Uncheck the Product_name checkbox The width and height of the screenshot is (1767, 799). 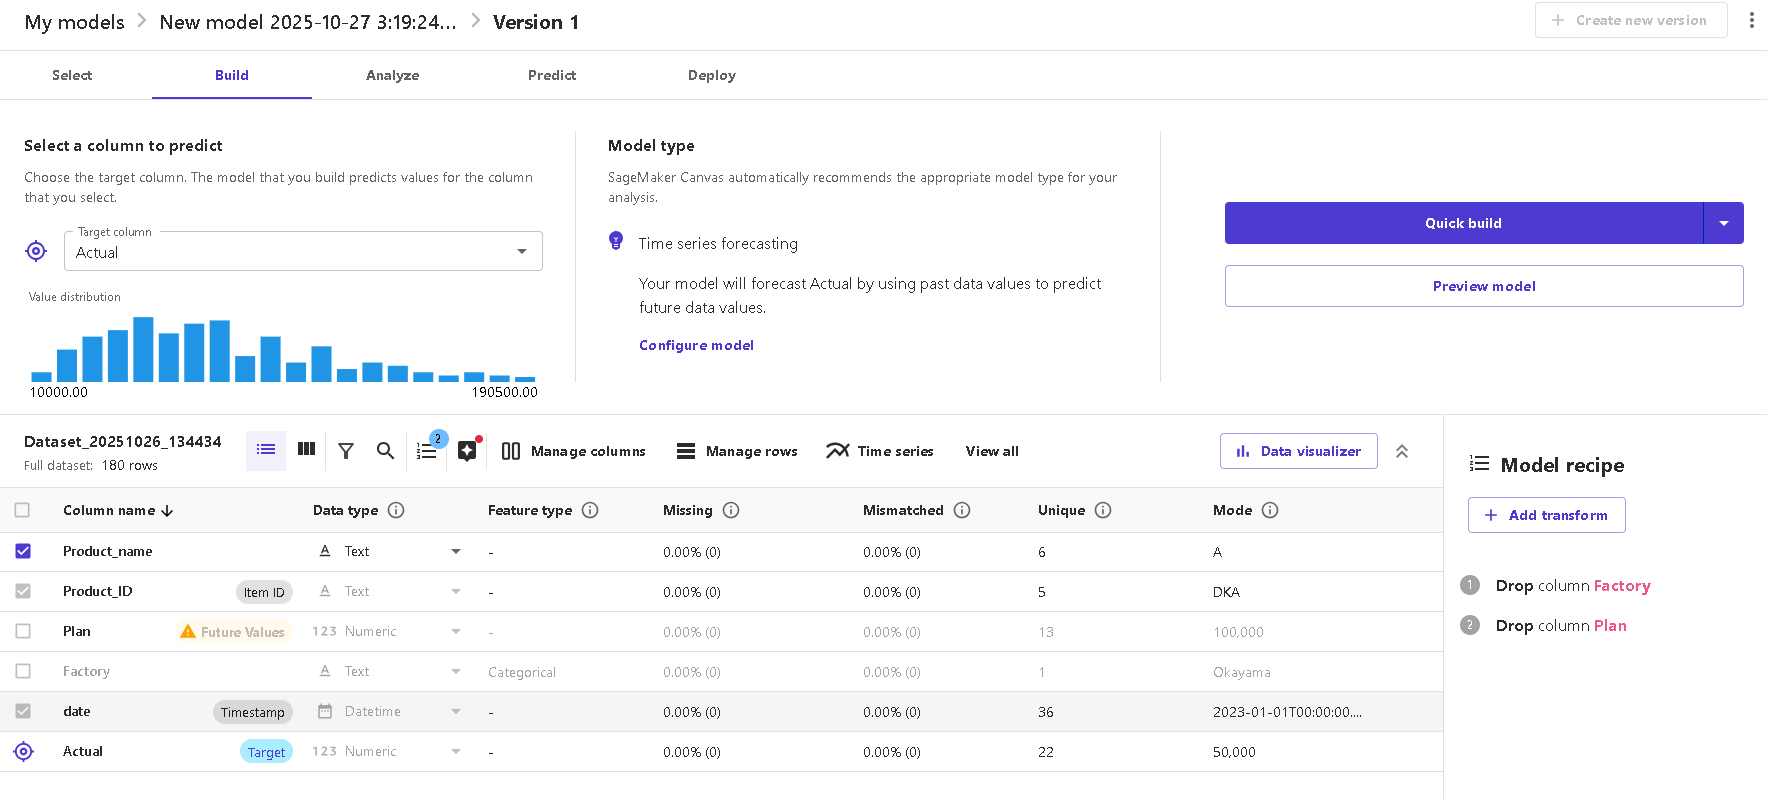pos(23,551)
